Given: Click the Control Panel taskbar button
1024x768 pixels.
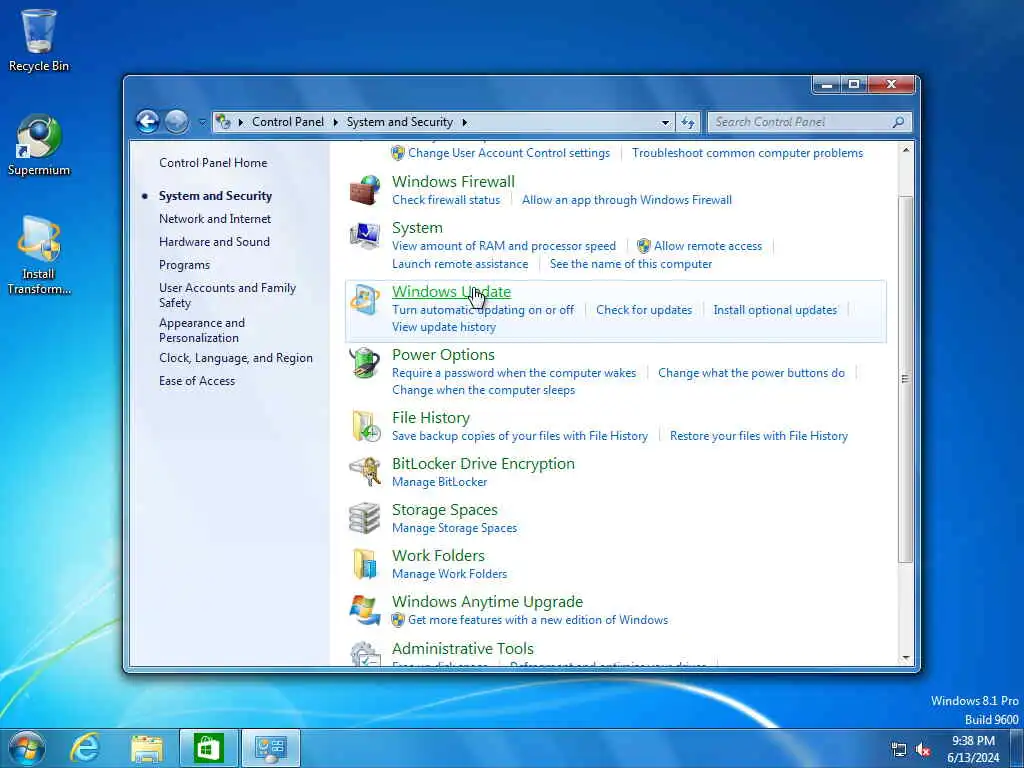Looking at the screenshot, I should (x=270, y=748).
